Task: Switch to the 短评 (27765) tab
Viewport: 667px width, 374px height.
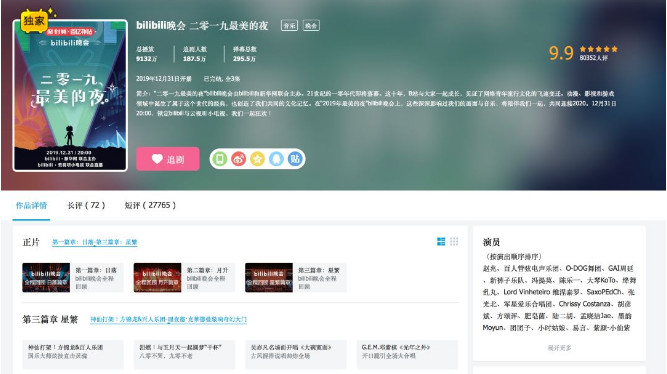Action: [x=150, y=206]
